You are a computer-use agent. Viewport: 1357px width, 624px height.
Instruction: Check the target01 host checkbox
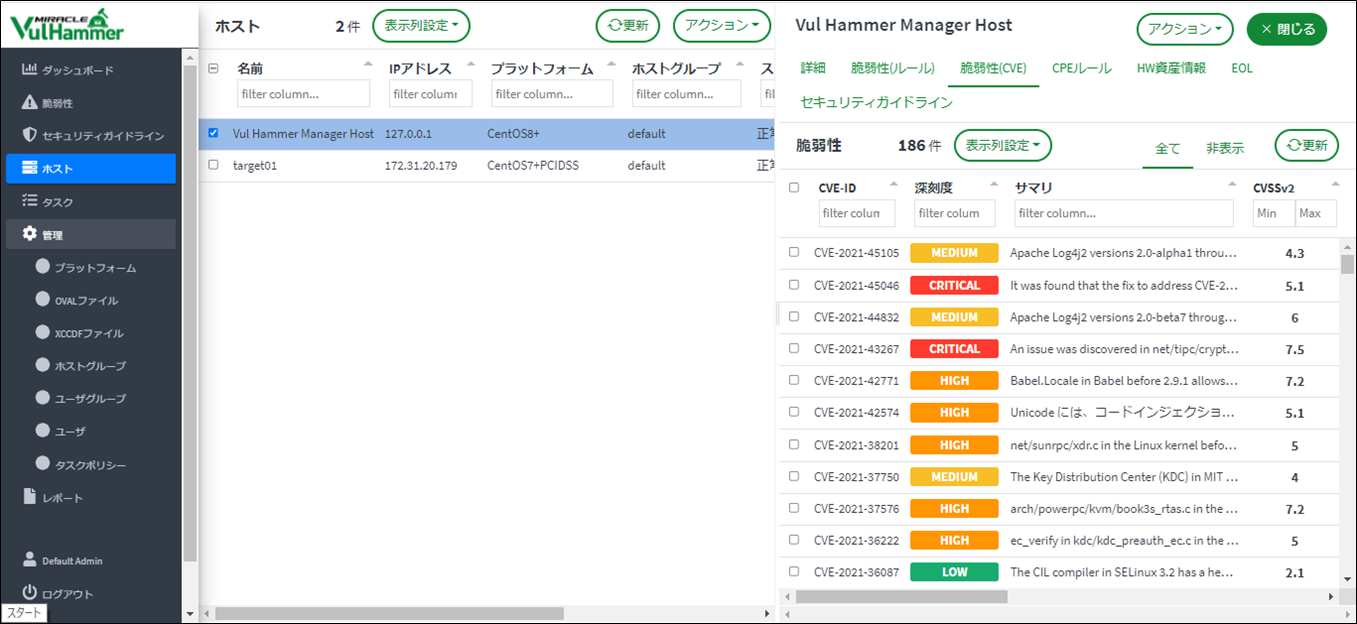coord(213,165)
